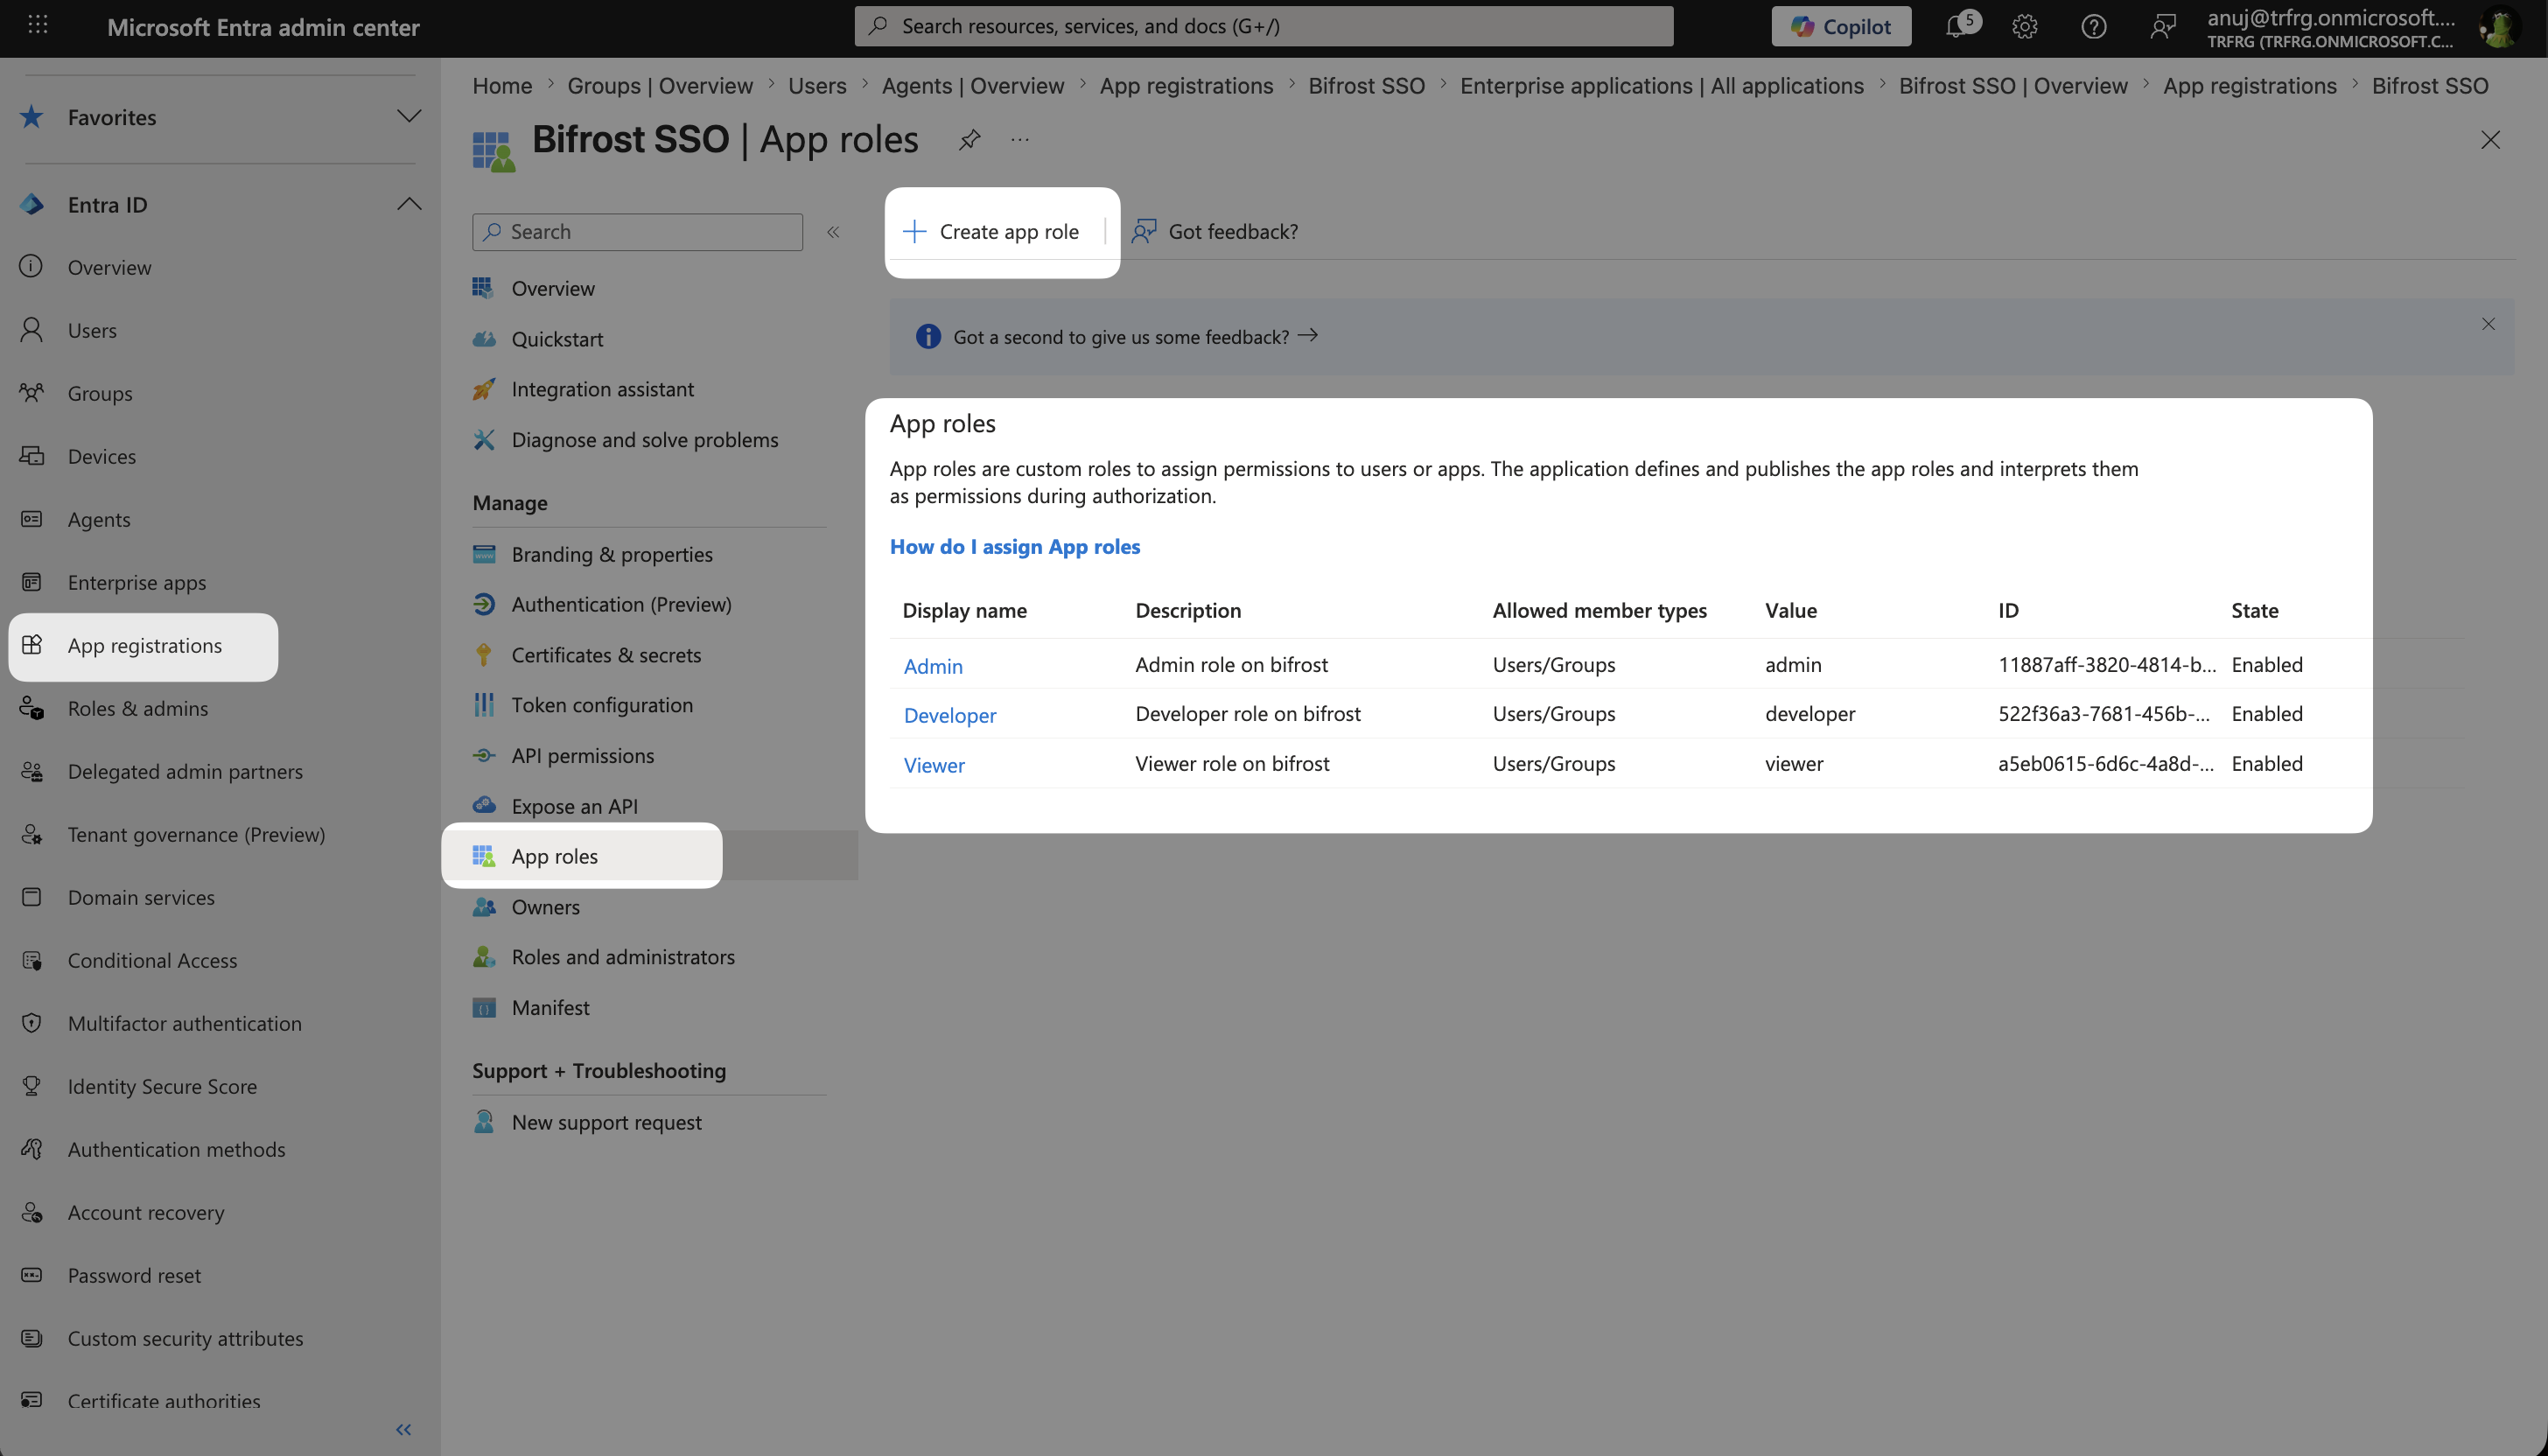
Task: Open Groups in the left sidebar
Action: (100, 393)
